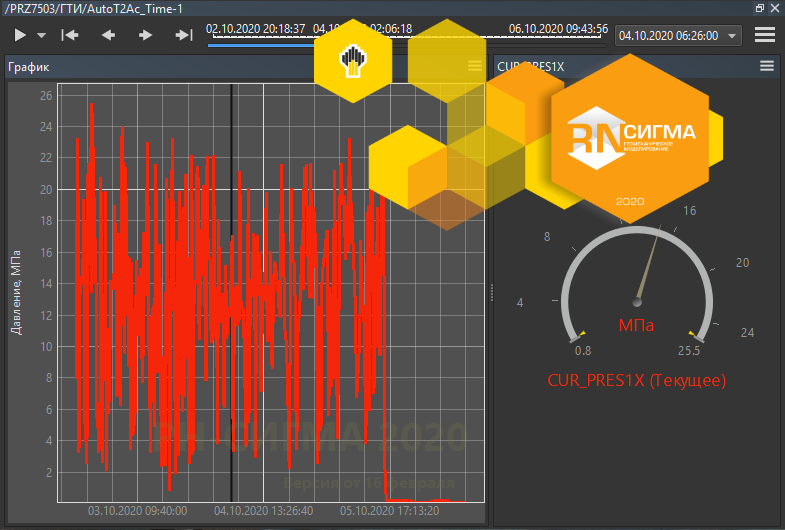Select the График panel title
Image resolution: width=785 pixels, height=530 pixels.
click(x=28, y=67)
